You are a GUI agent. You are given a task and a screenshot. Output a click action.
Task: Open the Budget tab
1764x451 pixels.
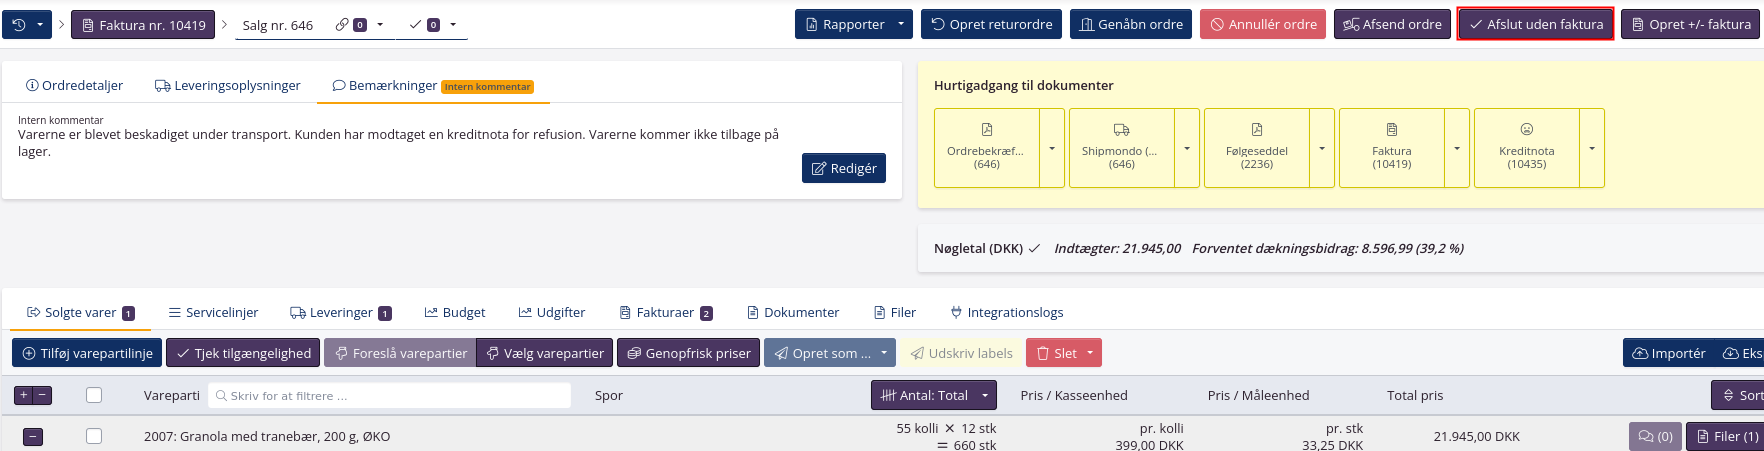pyautogui.click(x=455, y=312)
